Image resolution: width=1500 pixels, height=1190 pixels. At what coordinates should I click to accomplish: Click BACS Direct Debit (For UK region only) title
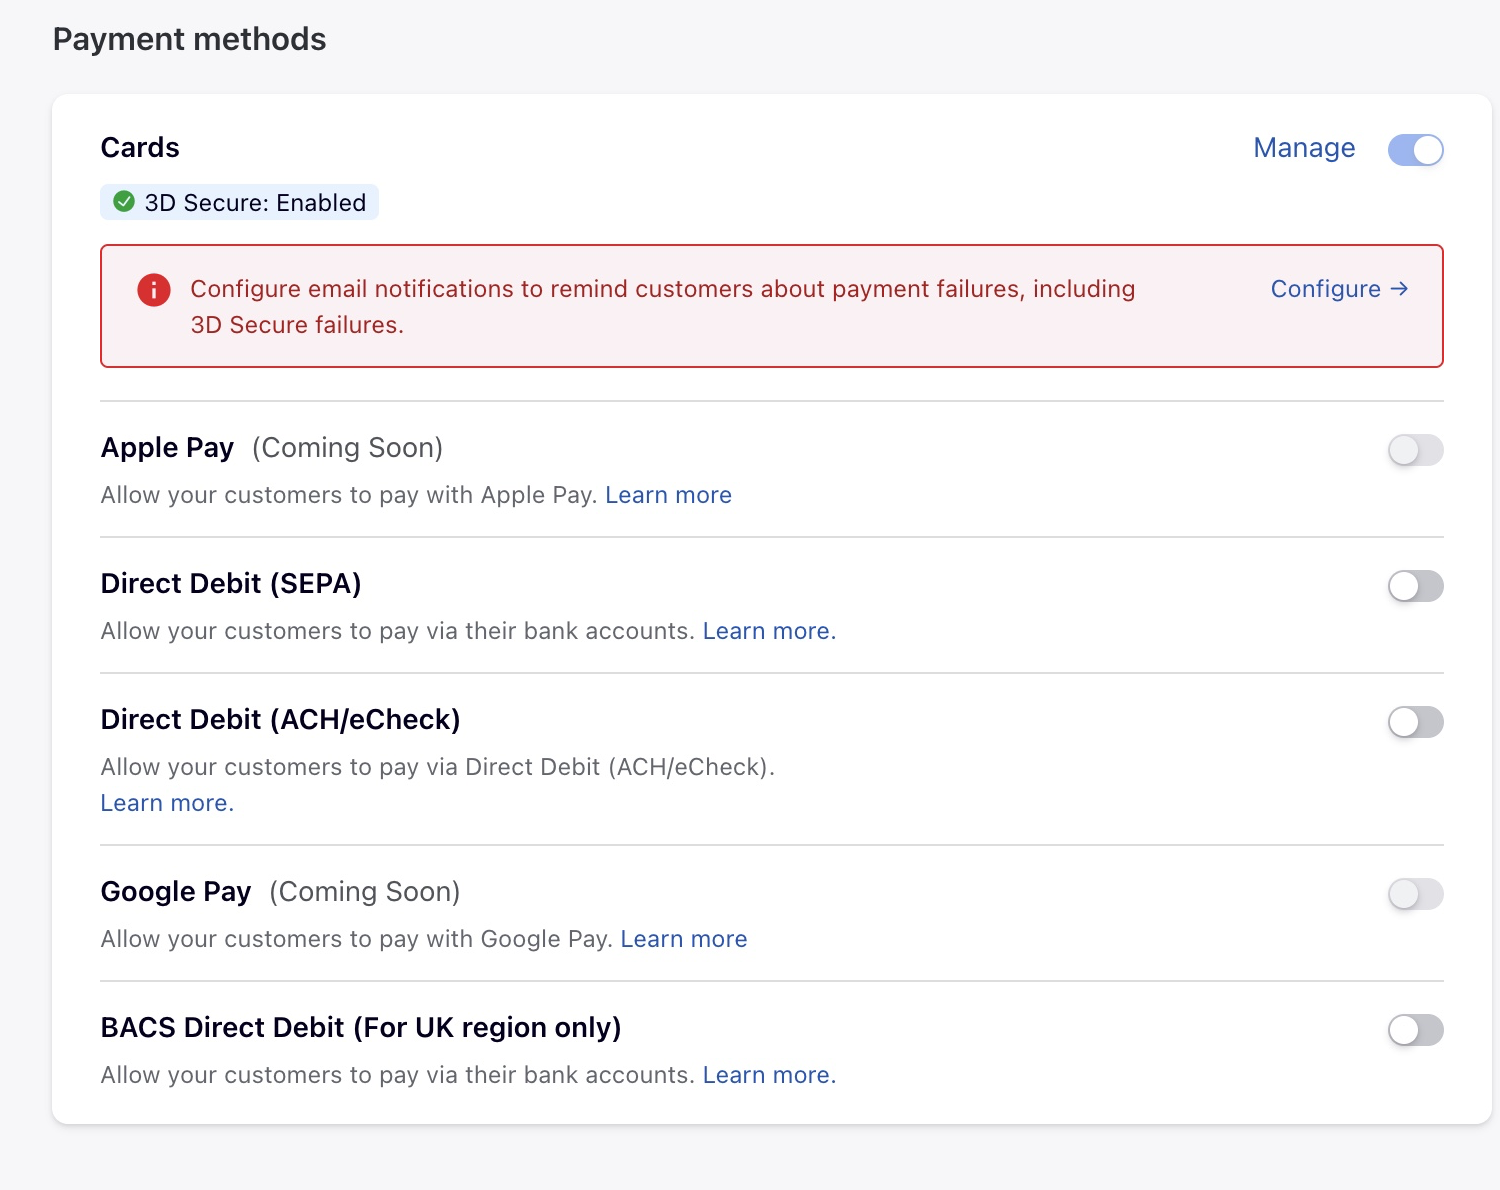[x=361, y=1028]
